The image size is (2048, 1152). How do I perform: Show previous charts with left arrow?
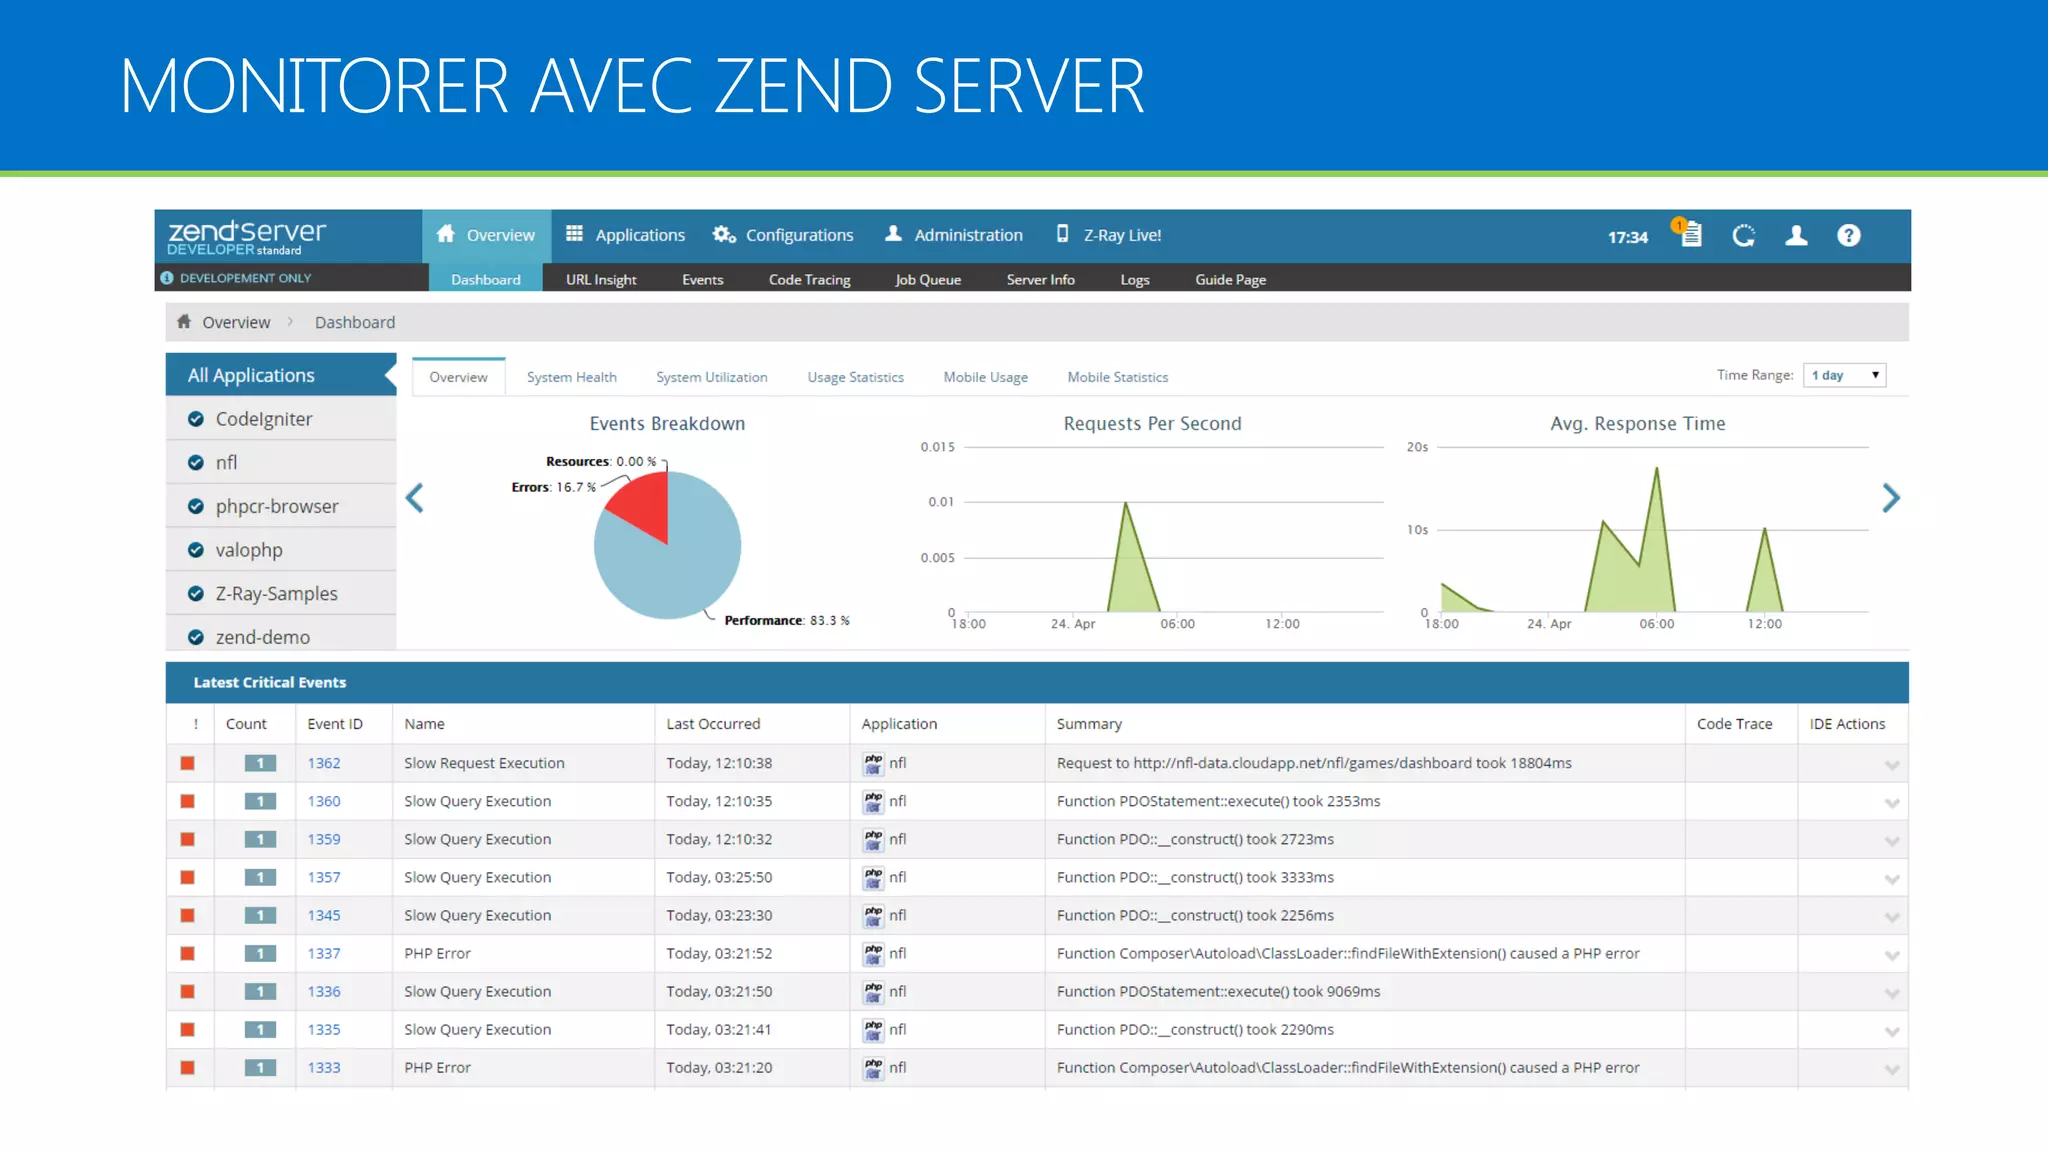[x=415, y=498]
